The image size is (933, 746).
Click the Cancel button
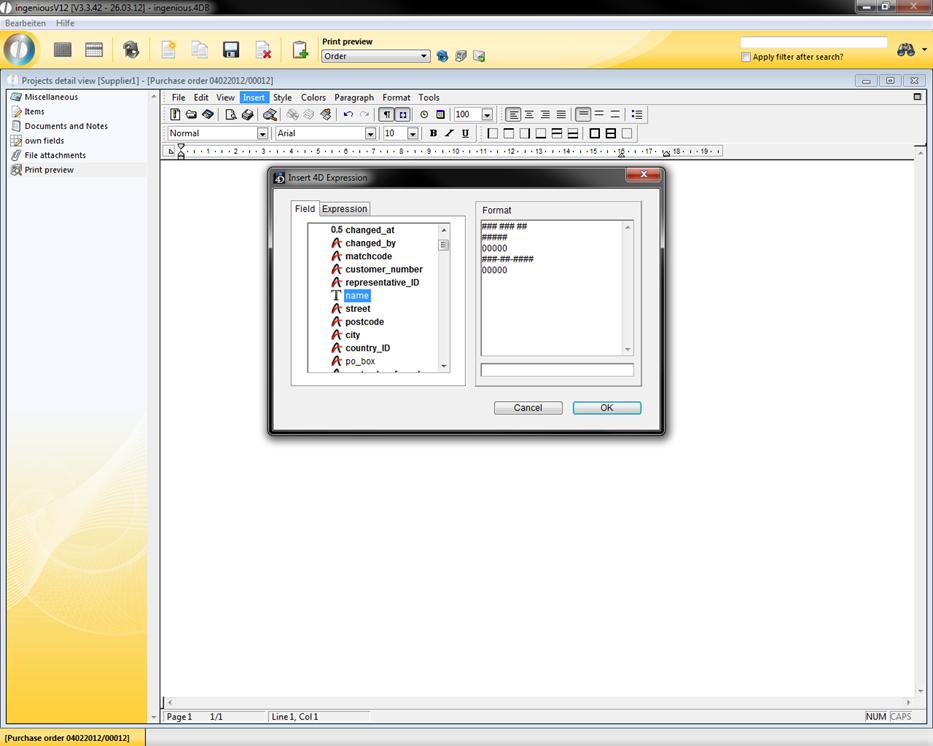click(x=528, y=408)
